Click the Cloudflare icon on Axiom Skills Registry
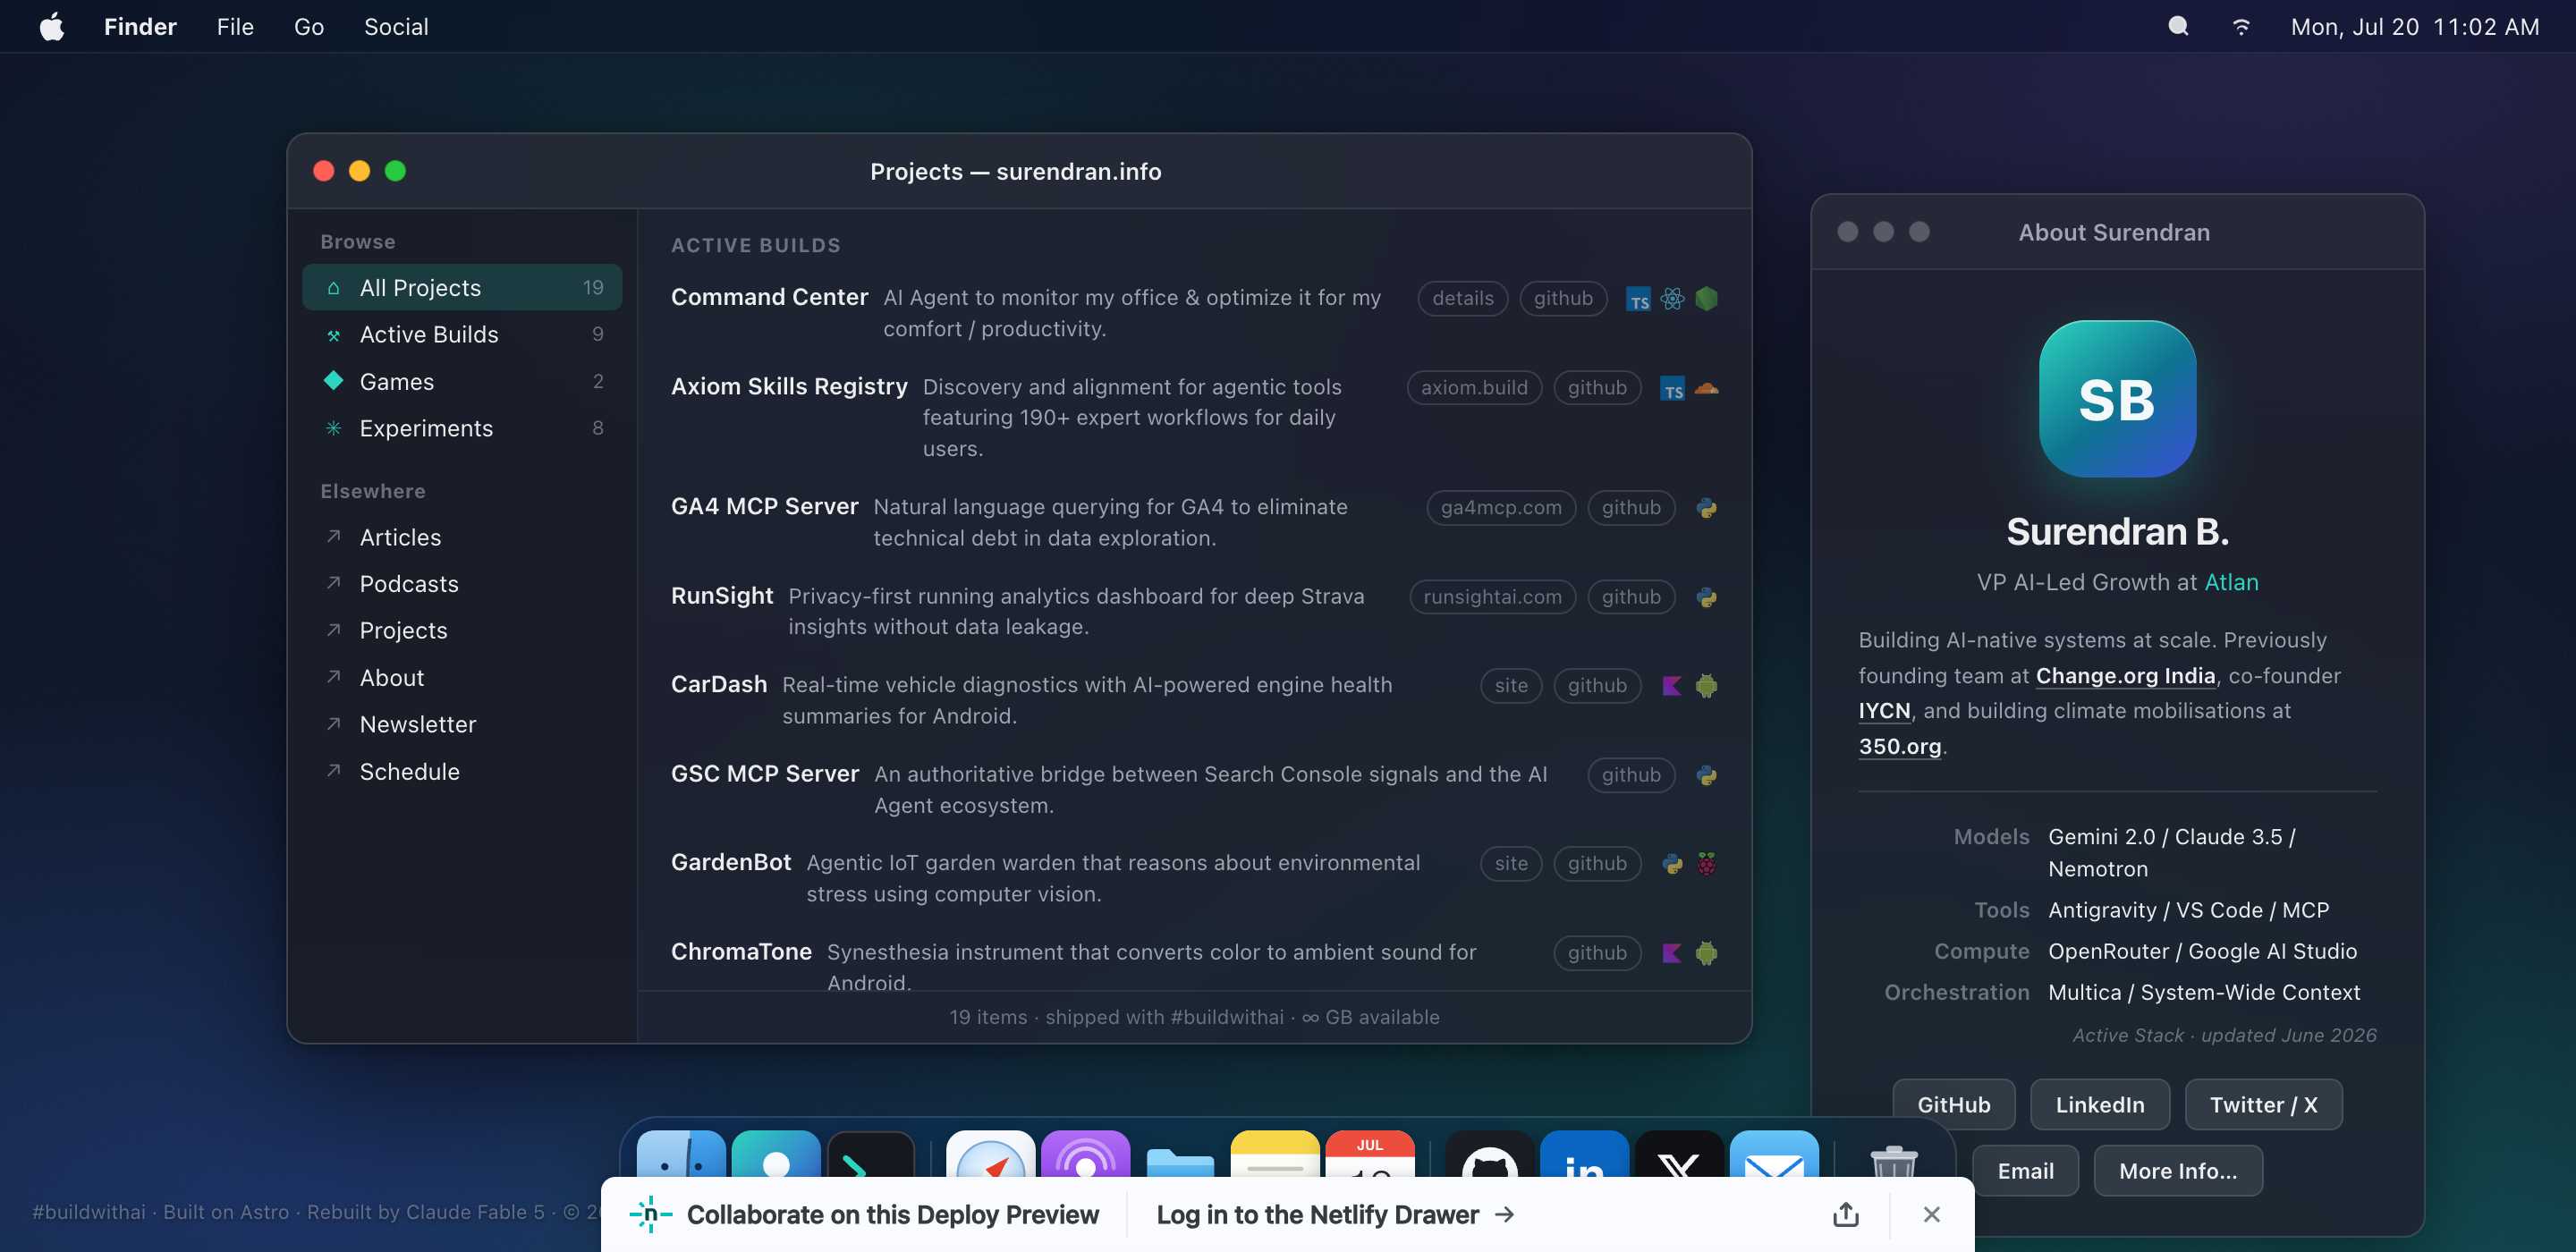 click(x=1706, y=388)
